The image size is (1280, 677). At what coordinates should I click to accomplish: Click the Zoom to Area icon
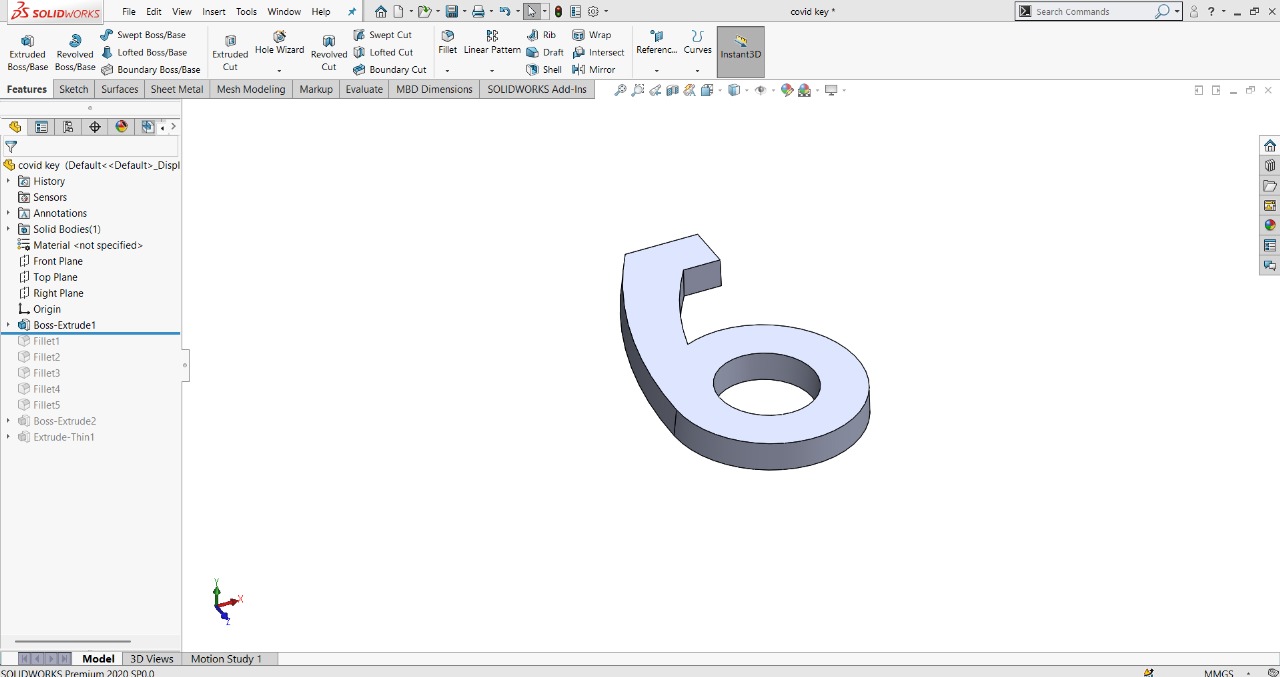click(638, 90)
